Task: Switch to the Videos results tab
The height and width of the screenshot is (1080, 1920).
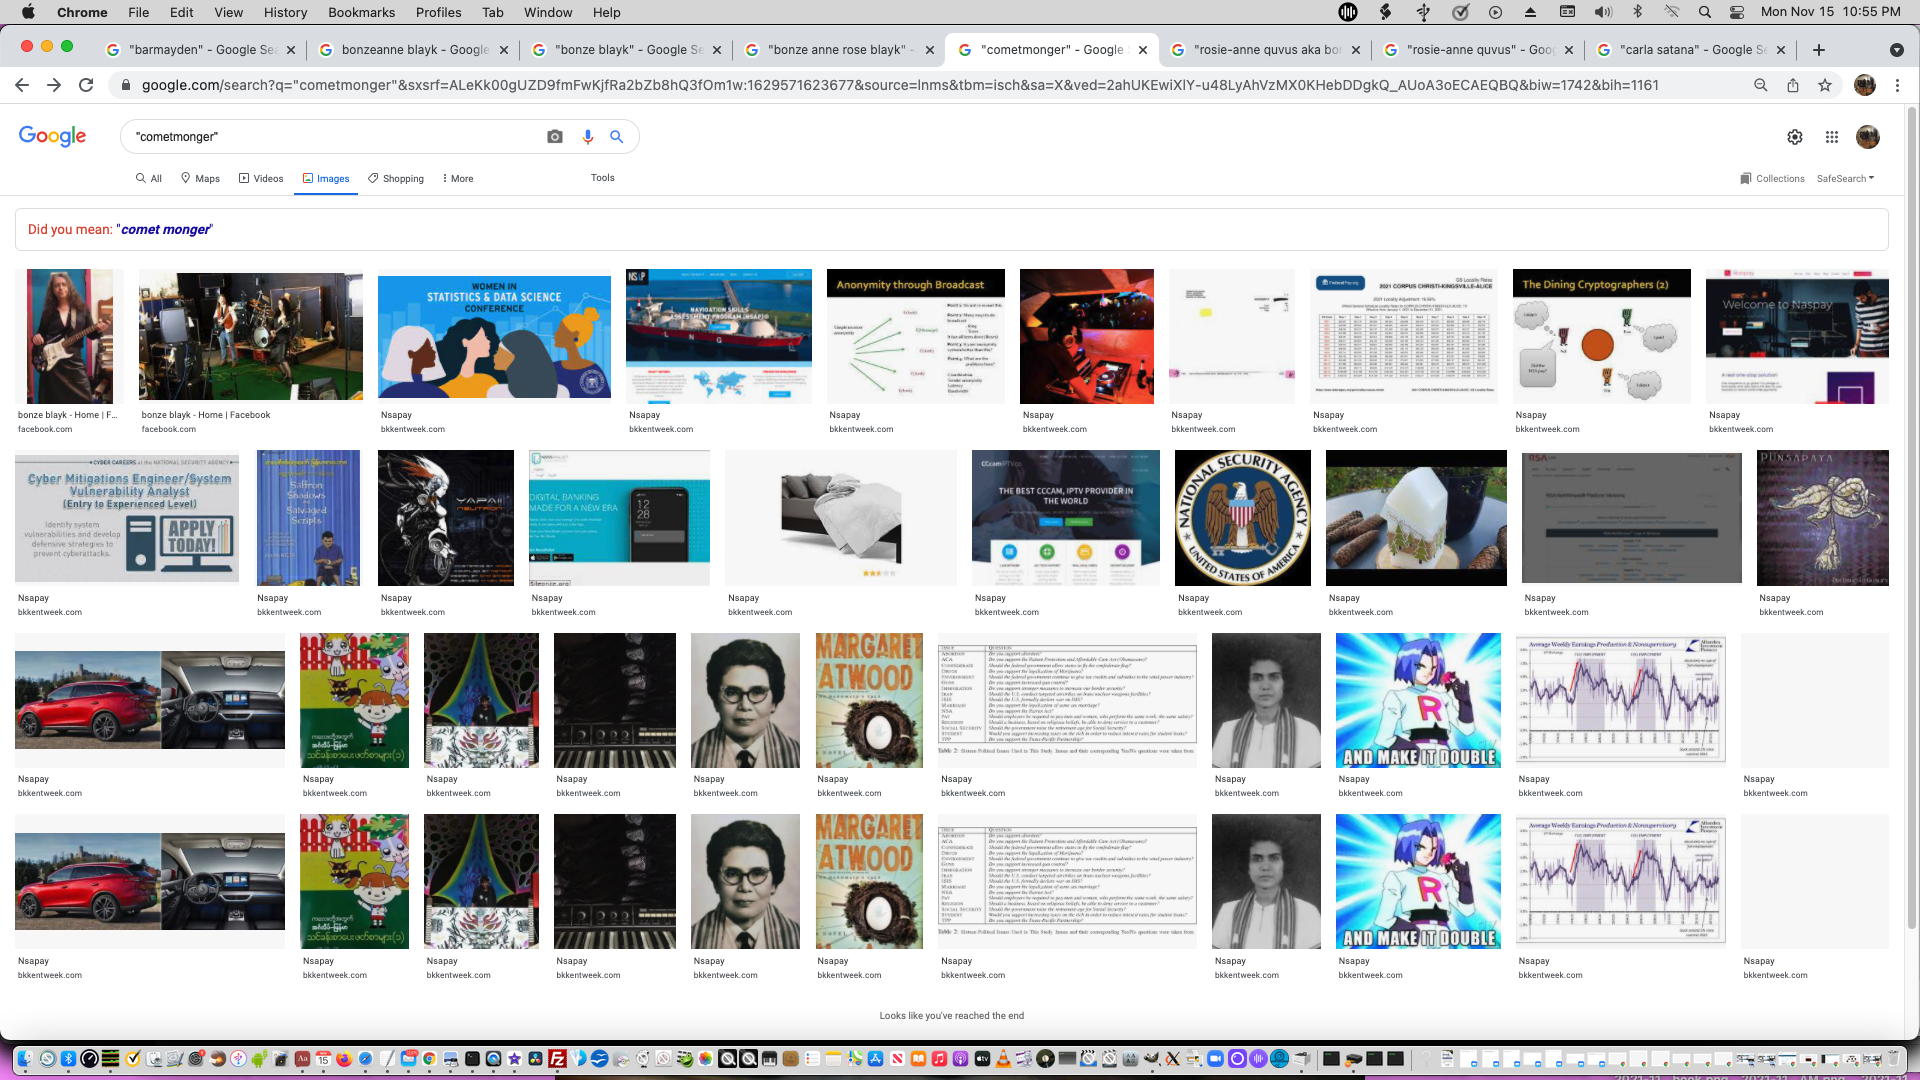Action: point(261,179)
